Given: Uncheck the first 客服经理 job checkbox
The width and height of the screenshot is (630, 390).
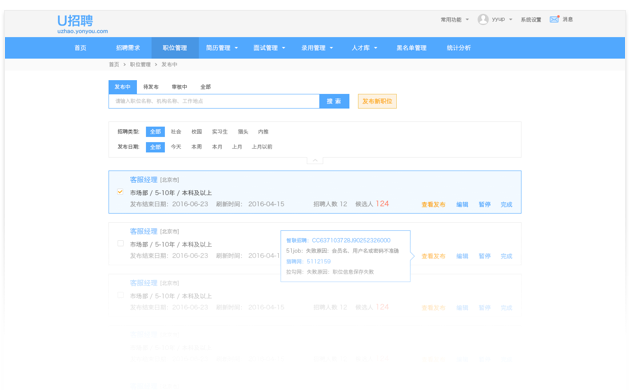Looking at the screenshot, I should click(x=120, y=192).
